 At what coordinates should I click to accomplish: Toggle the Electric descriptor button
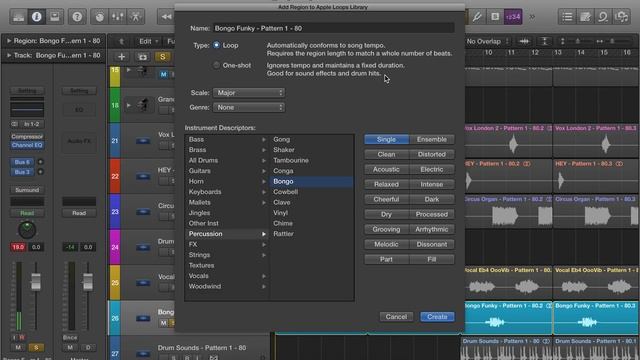click(x=432, y=169)
